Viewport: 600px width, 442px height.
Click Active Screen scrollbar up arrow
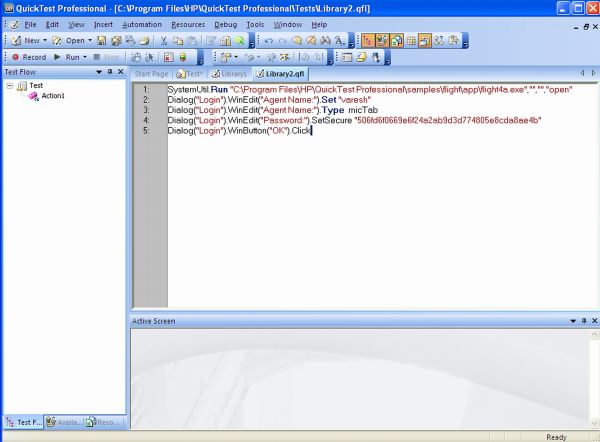click(x=594, y=335)
